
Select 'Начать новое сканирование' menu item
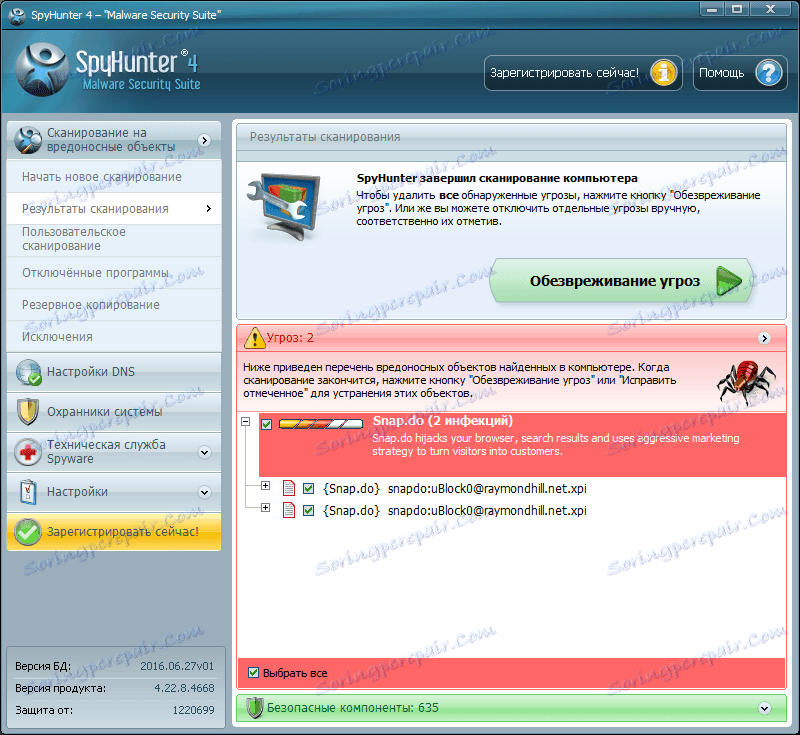[114, 176]
